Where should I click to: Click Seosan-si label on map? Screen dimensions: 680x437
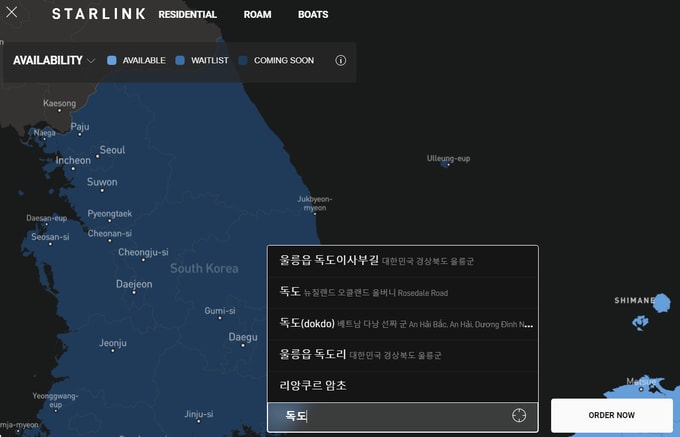click(50, 237)
